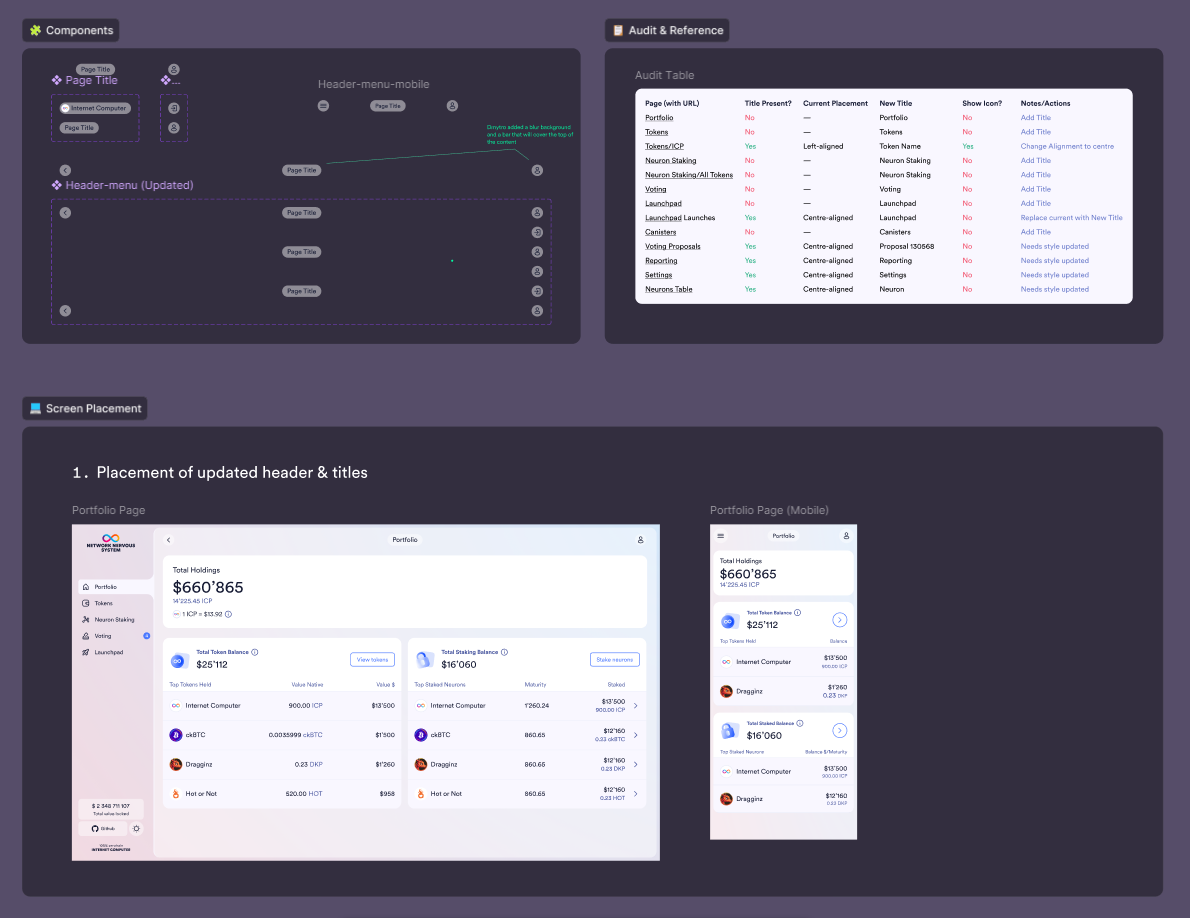Click the theme toggle sun icon in desktop sidebar
This screenshot has width=1190, height=918.
click(137, 828)
